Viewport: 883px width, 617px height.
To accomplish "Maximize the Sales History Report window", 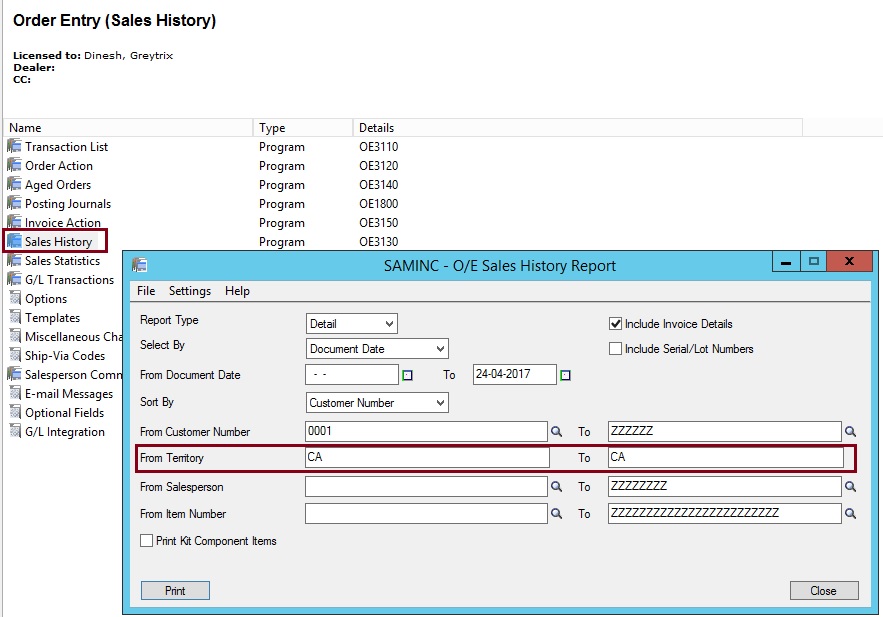I will (813, 261).
